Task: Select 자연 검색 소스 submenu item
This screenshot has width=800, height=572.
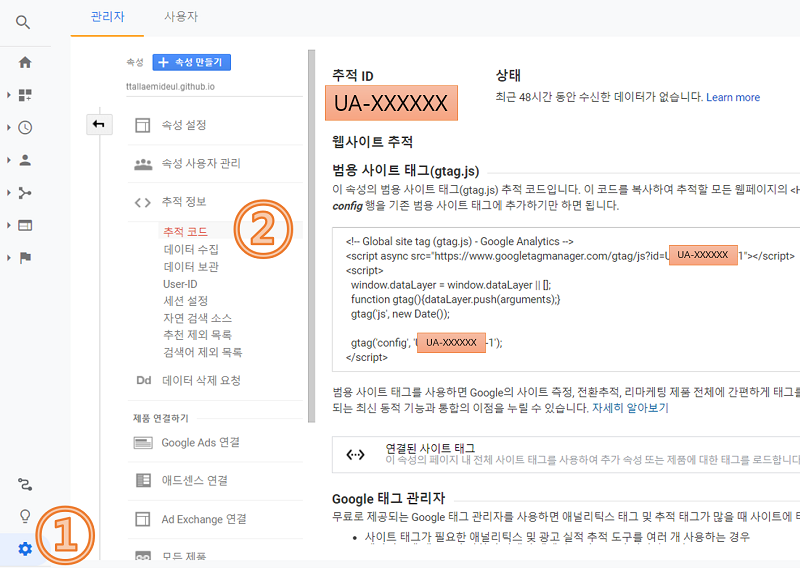Action: point(197,318)
